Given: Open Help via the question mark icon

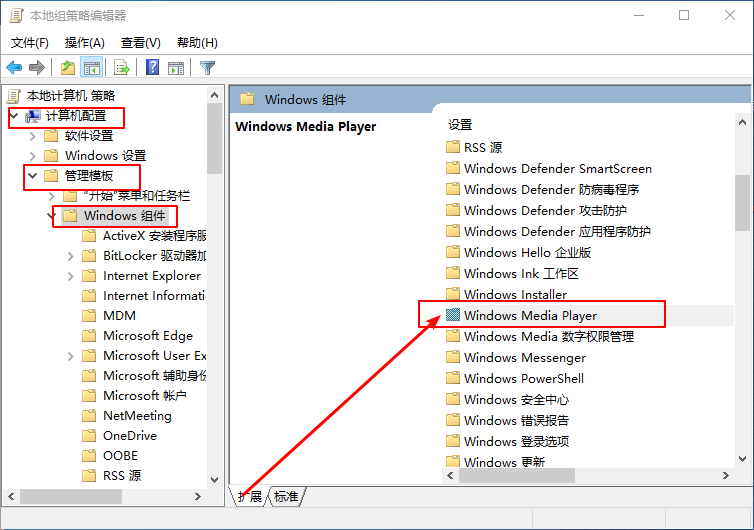Looking at the screenshot, I should tap(152, 68).
